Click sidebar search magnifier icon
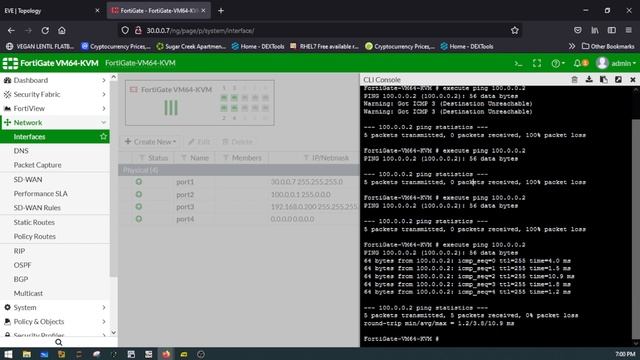Screen dimensions: 640x360 (59, 342)
